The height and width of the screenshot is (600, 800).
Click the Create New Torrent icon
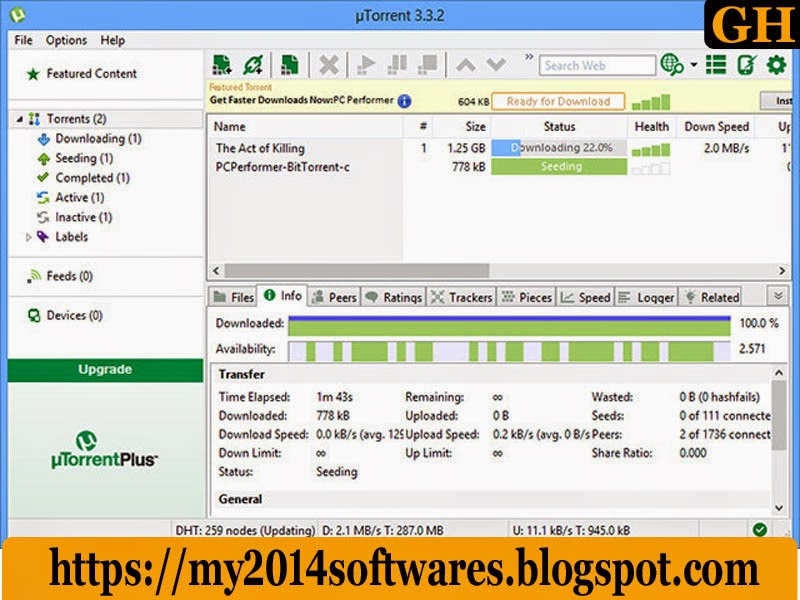[x=290, y=65]
